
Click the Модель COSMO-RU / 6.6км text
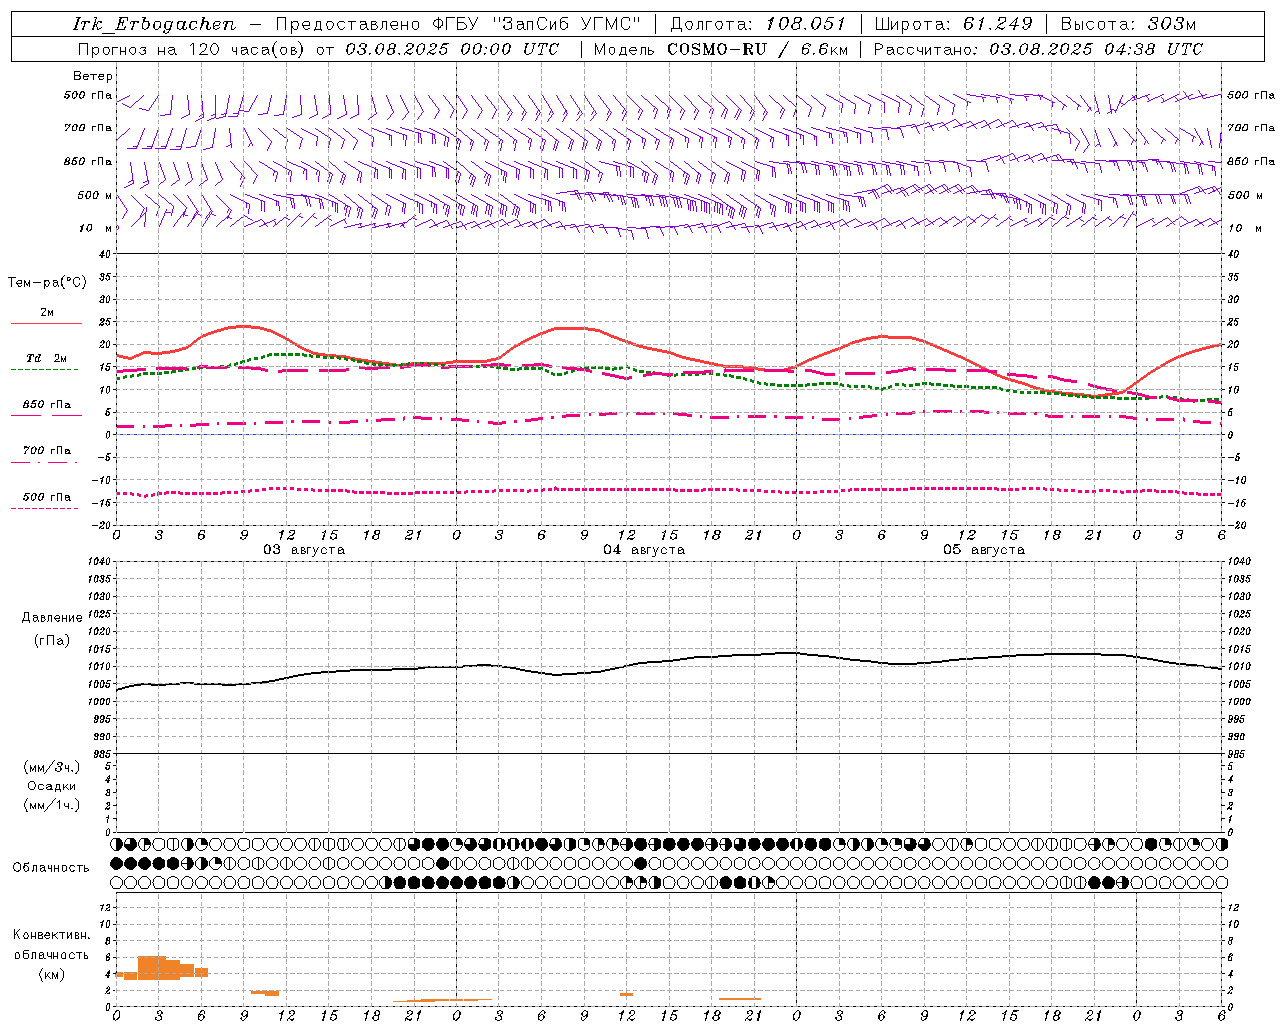click(721, 49)
